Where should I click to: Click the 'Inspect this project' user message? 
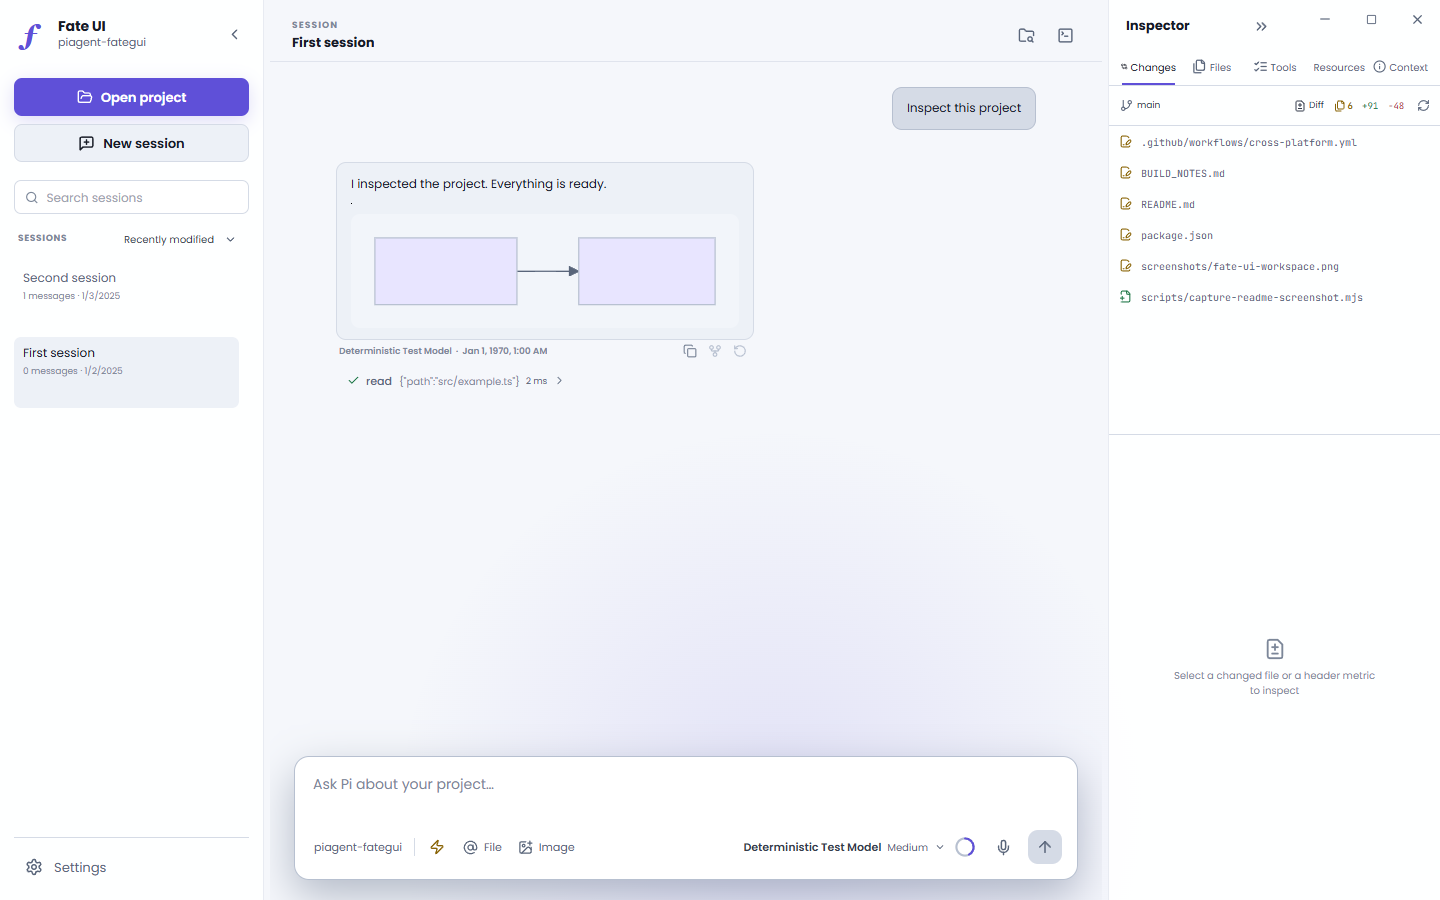coord(964,108)
